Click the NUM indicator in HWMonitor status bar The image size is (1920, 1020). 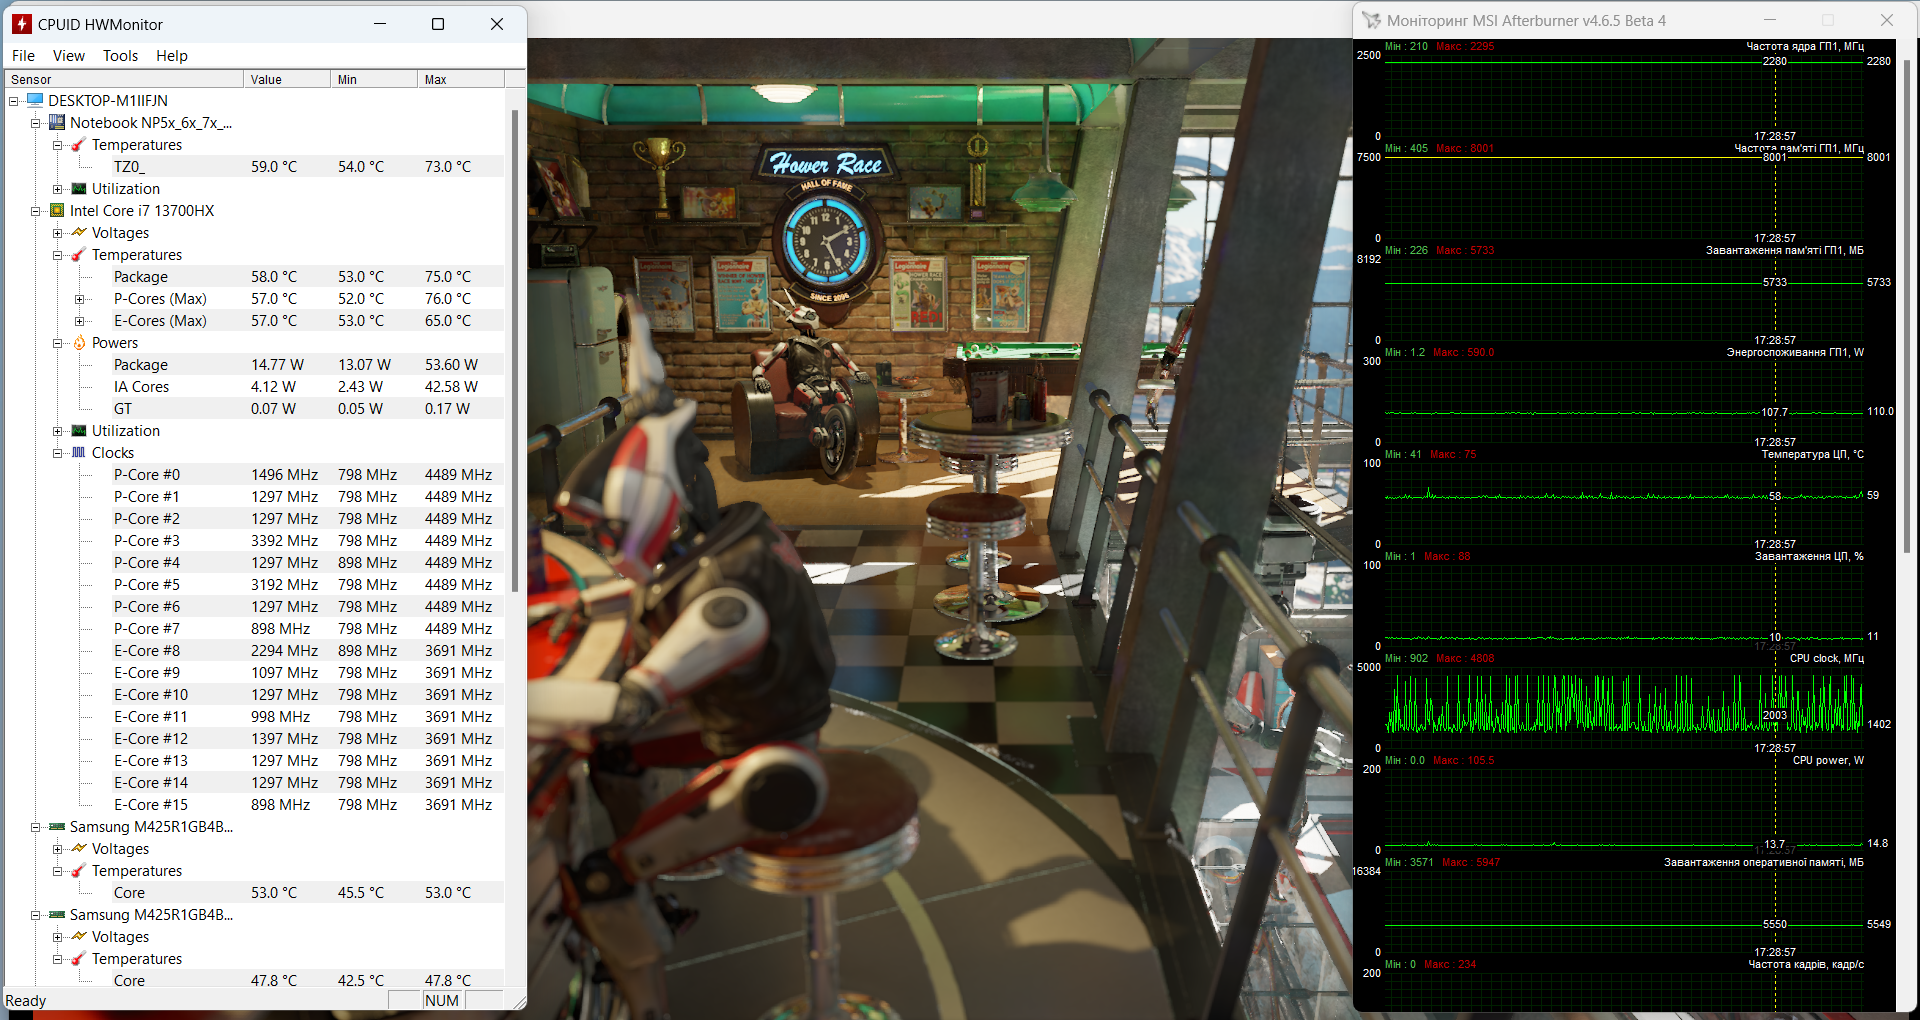pos(442,1001)
